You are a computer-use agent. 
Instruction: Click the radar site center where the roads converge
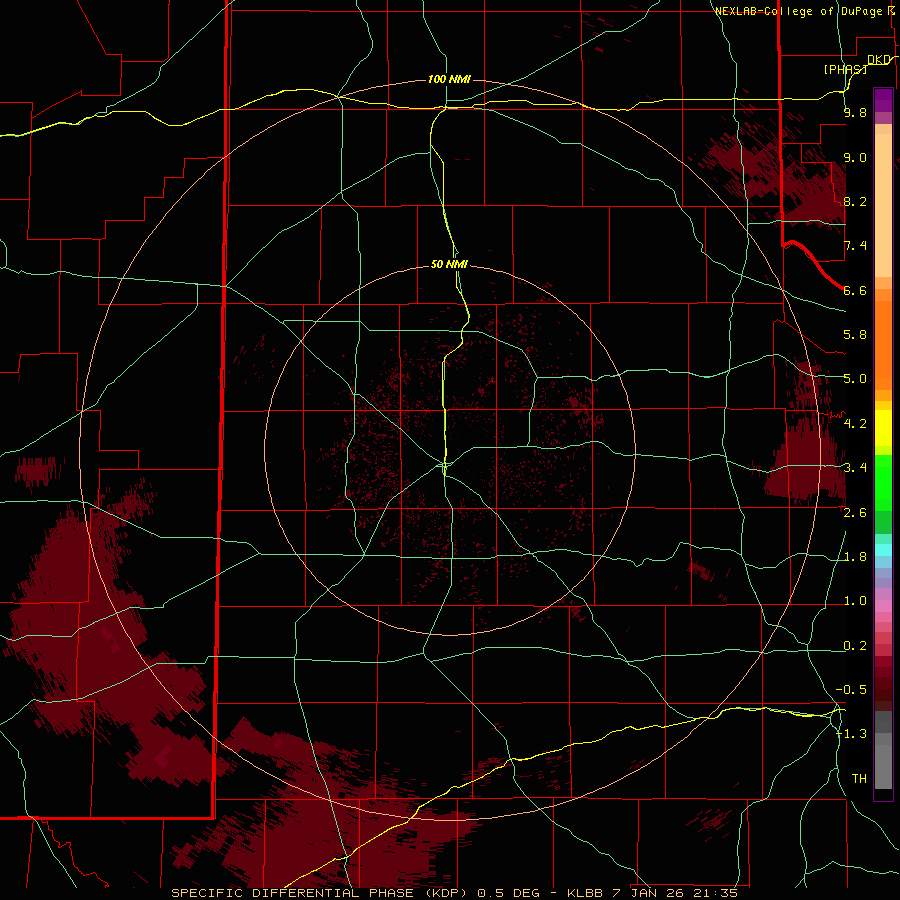click(x=445, y=464)
